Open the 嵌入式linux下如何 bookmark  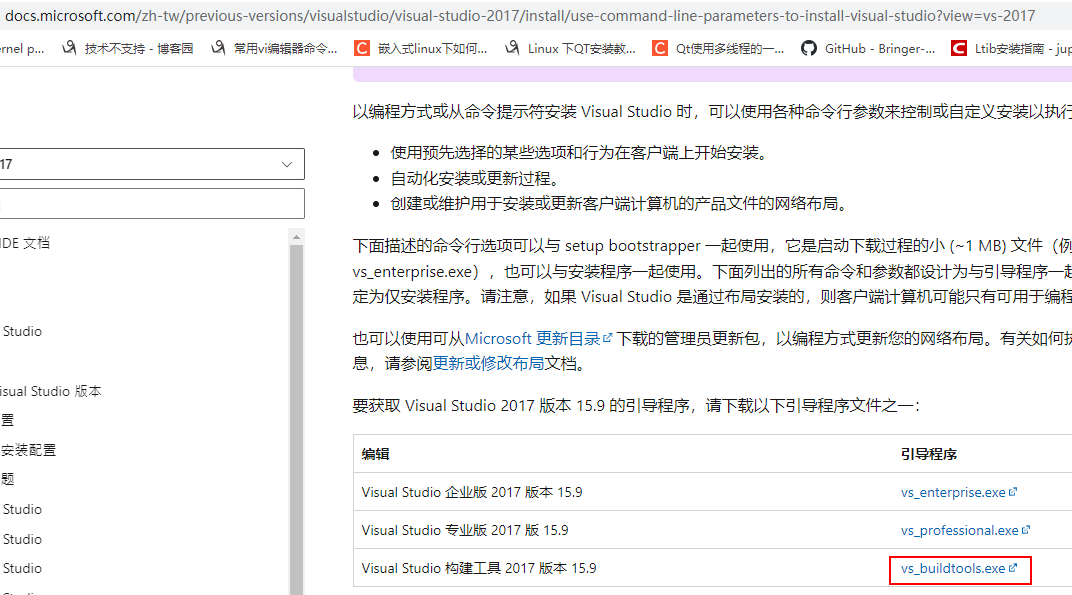(421, 49)
